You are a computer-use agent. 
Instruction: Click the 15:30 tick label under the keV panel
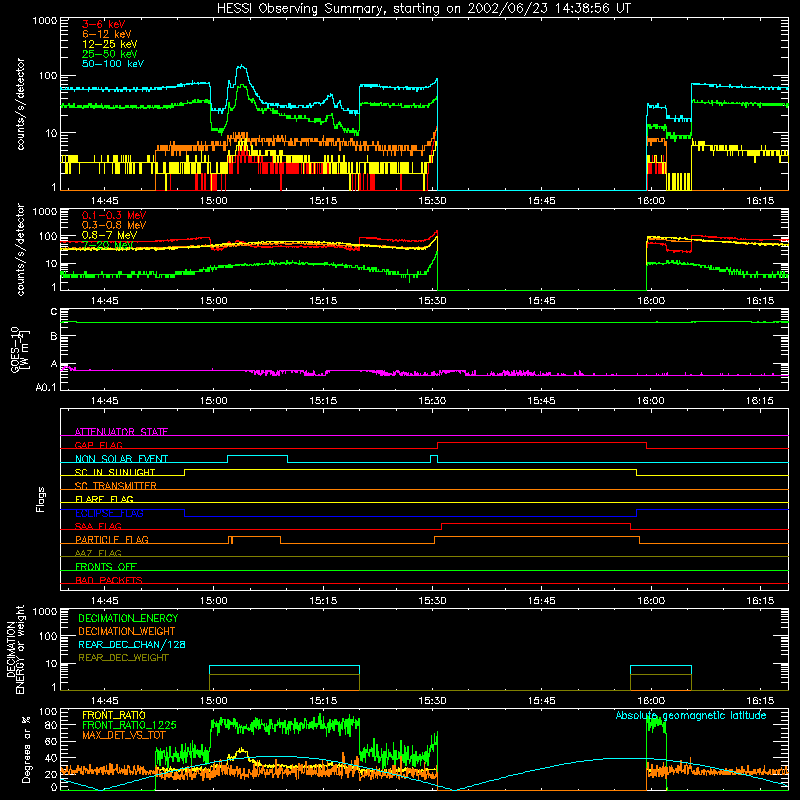coord(432,201)
